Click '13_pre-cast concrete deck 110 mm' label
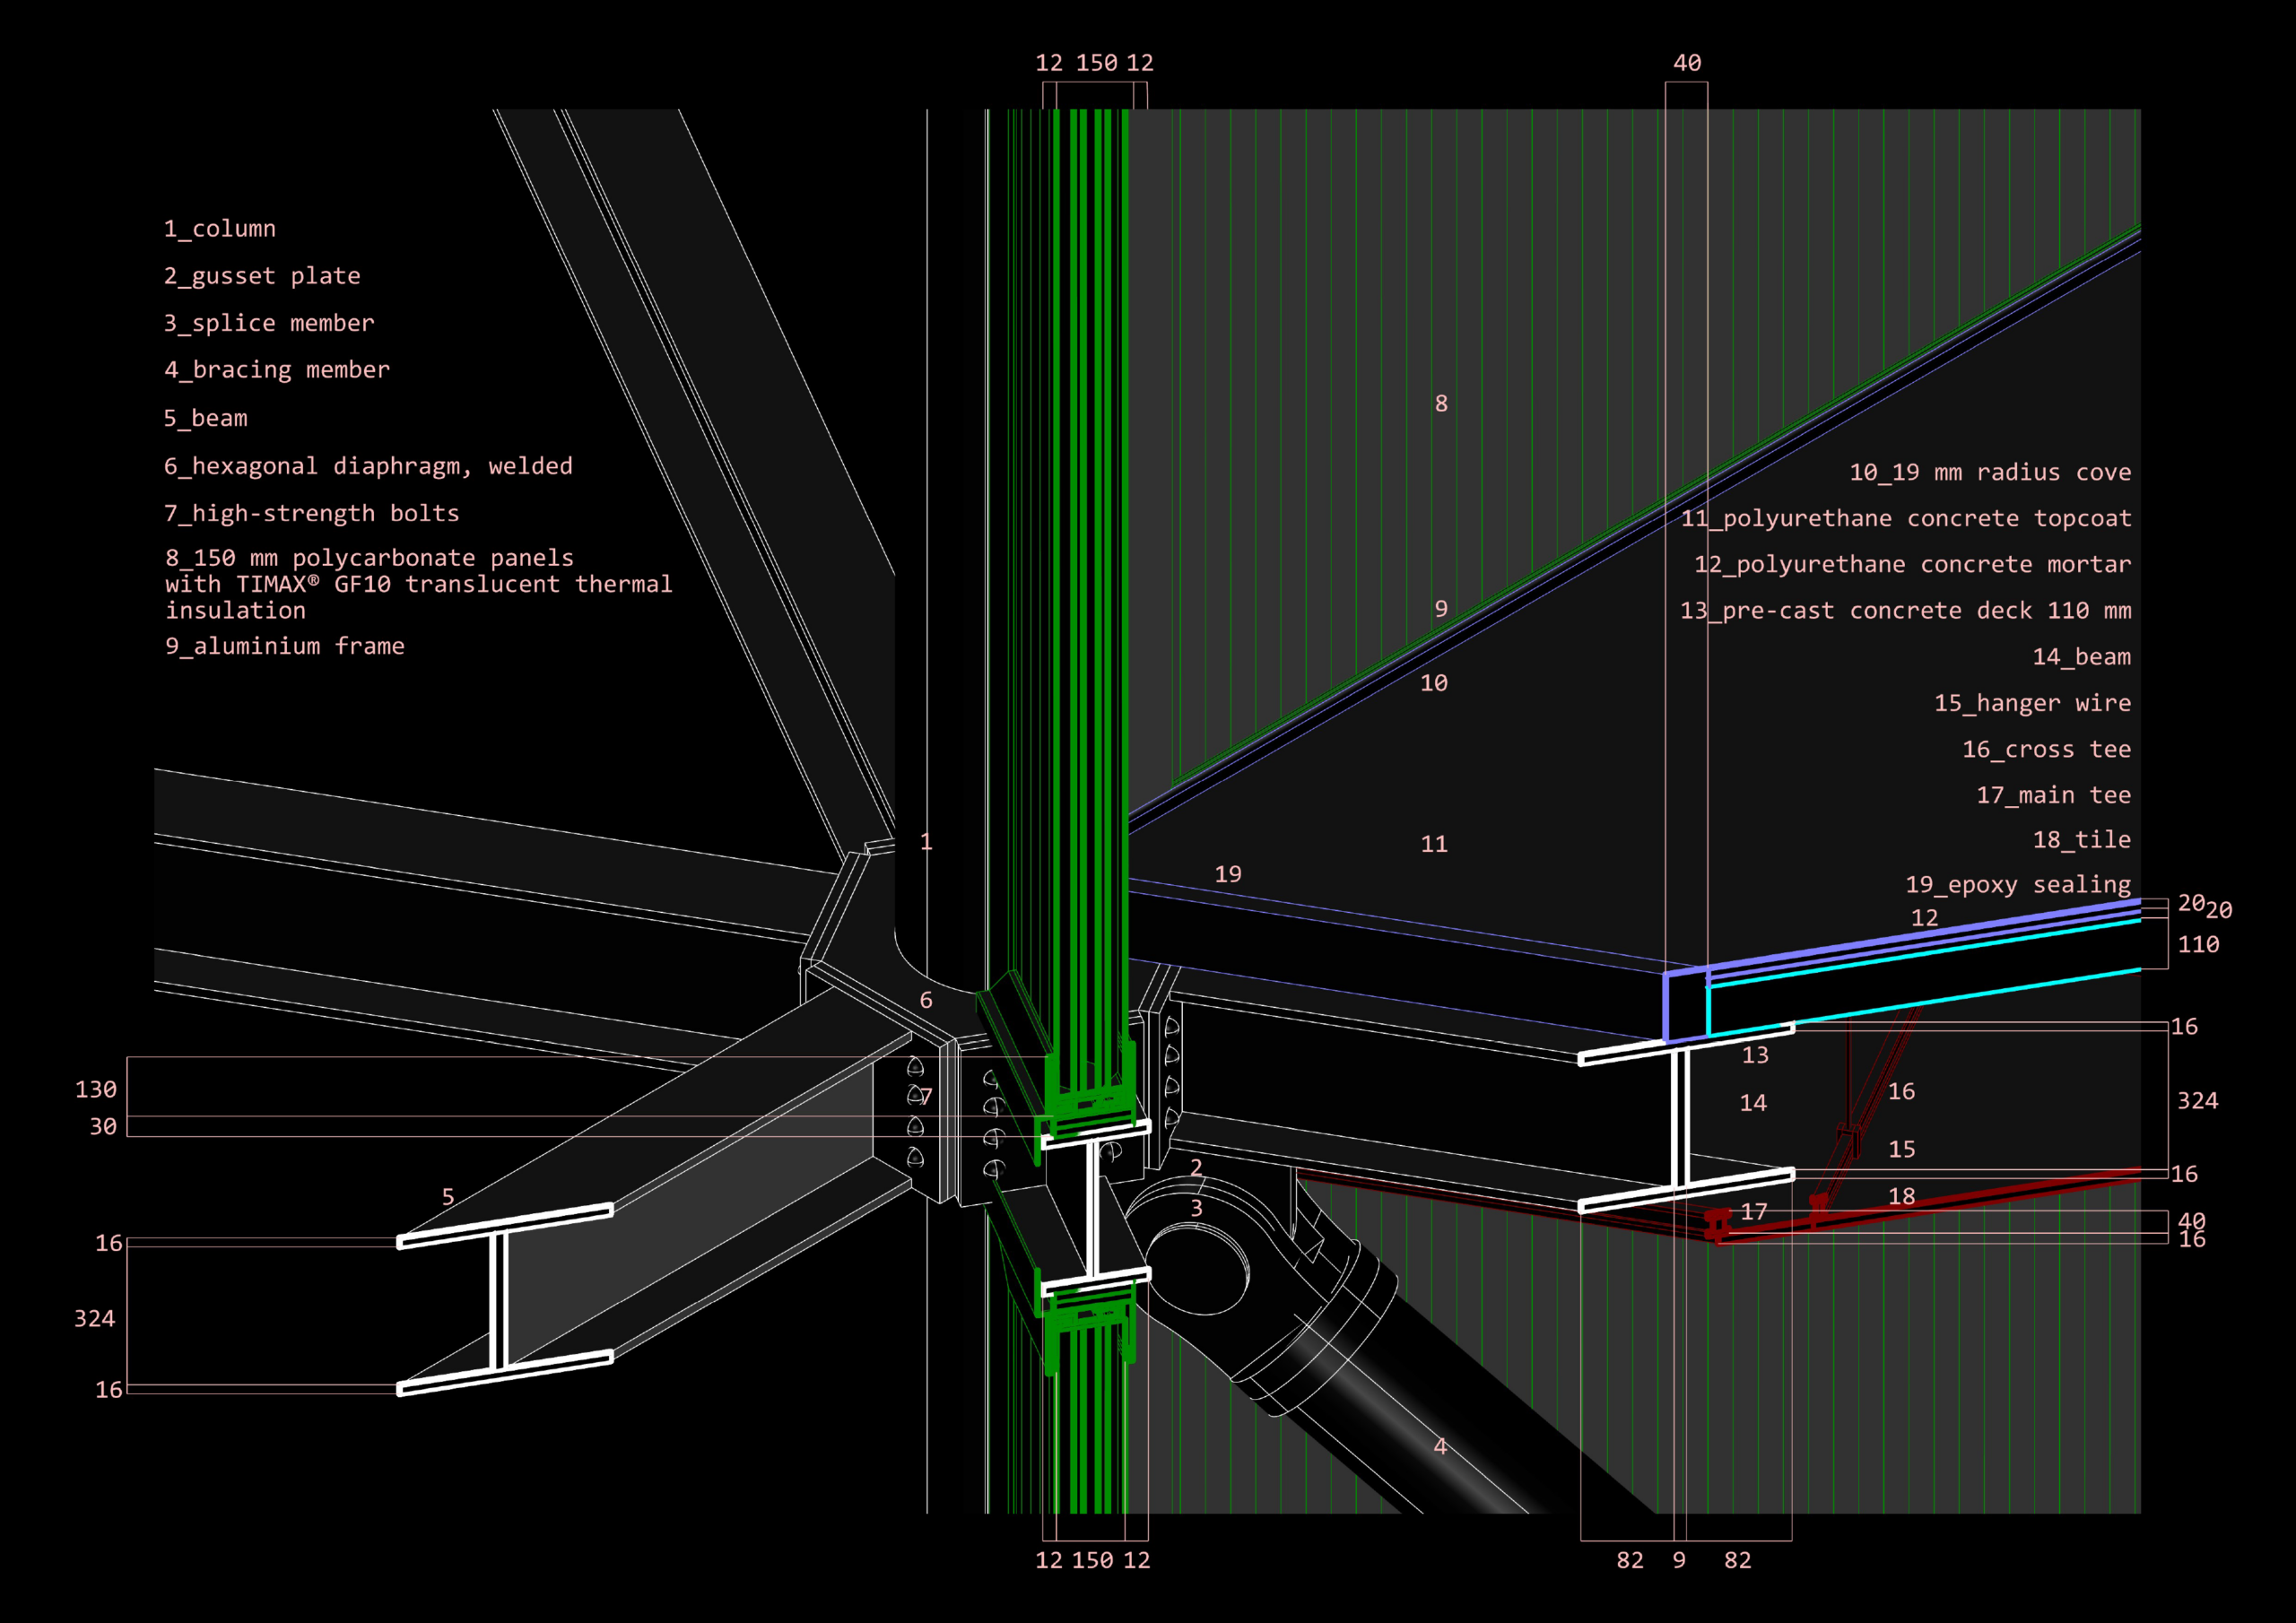Image resolution: width=2296 pixels, height=1623 pixels. tap(1905, 610)
